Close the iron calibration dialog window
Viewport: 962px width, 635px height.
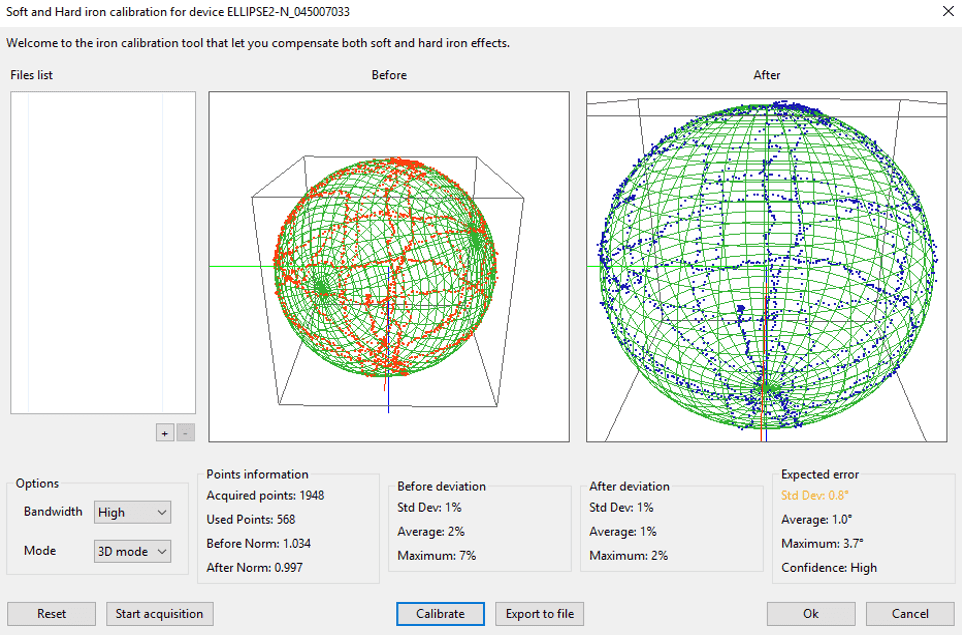tap(947, 11)
